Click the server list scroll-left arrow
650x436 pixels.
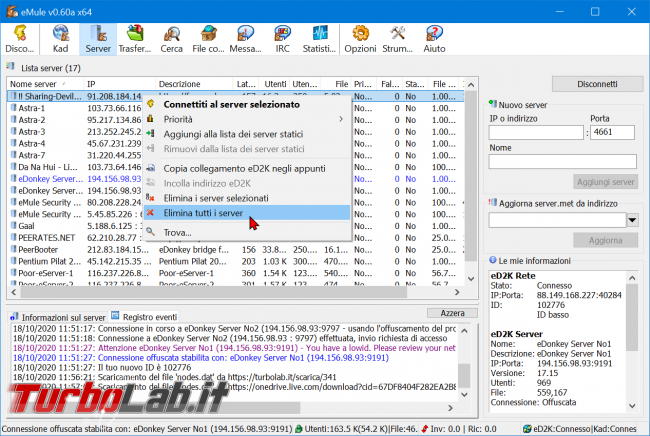click(x=13, y=292)
